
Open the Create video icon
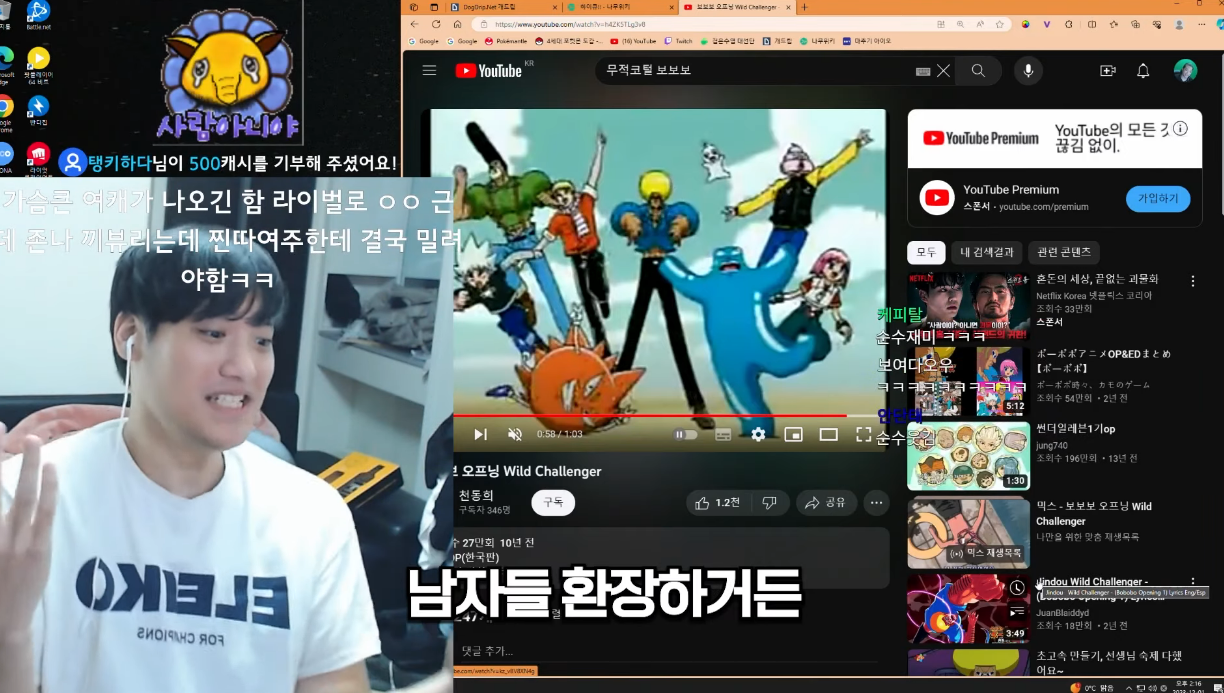point(1107,71)
